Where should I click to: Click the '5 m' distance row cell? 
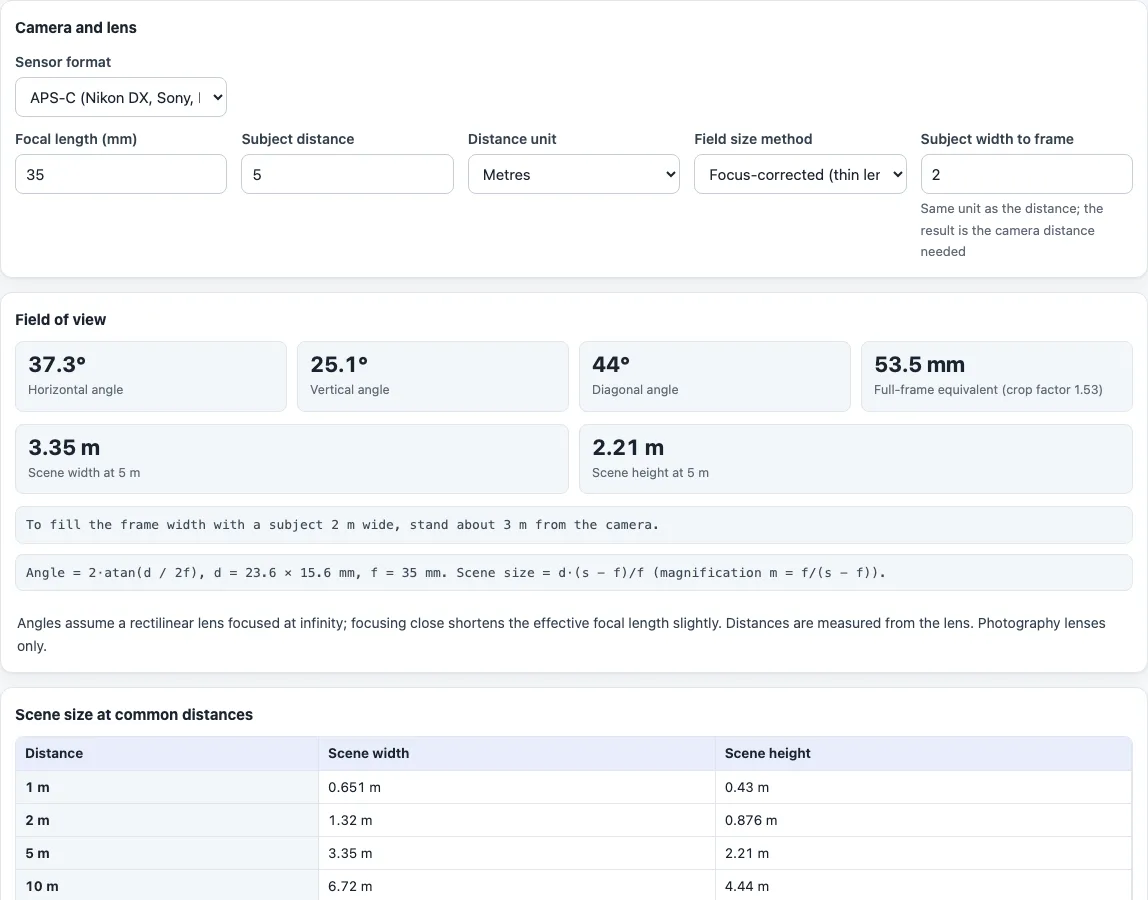pos(167,853)
